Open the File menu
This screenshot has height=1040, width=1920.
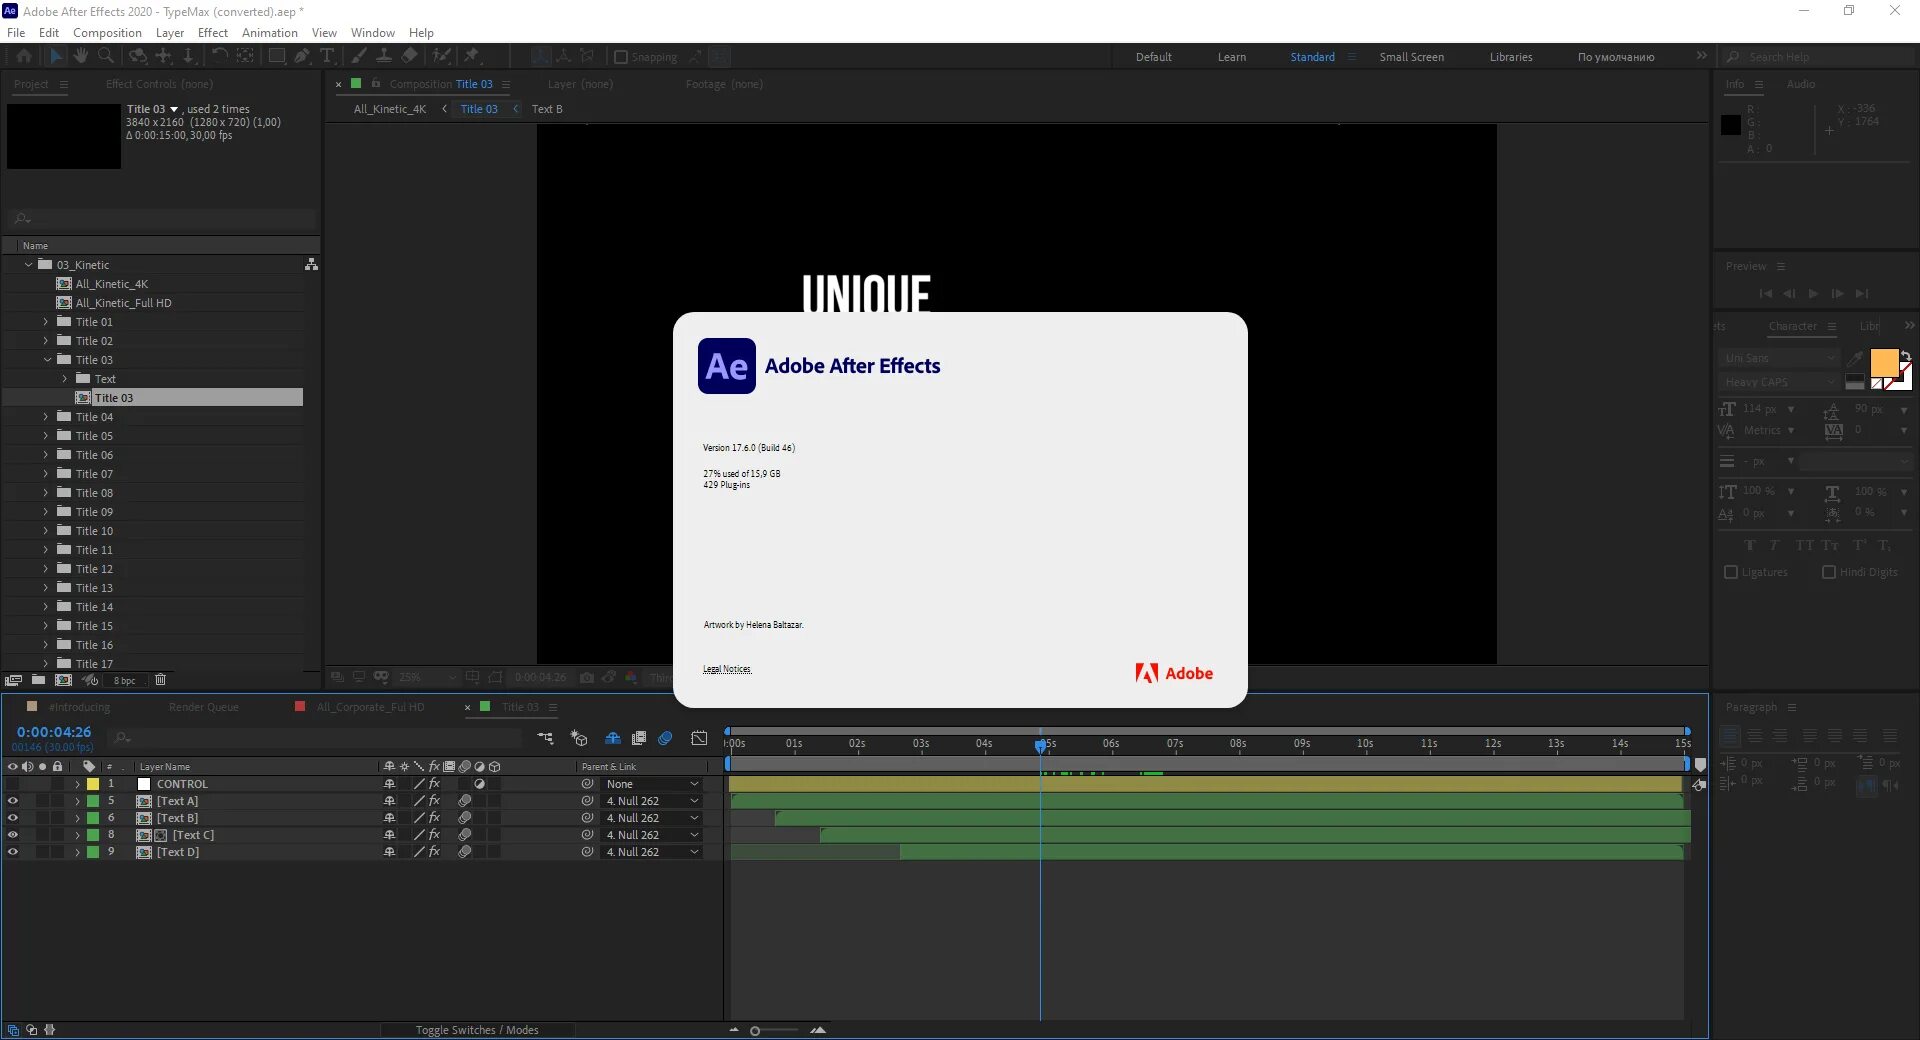pyautogui.click(x=16, y=32)
